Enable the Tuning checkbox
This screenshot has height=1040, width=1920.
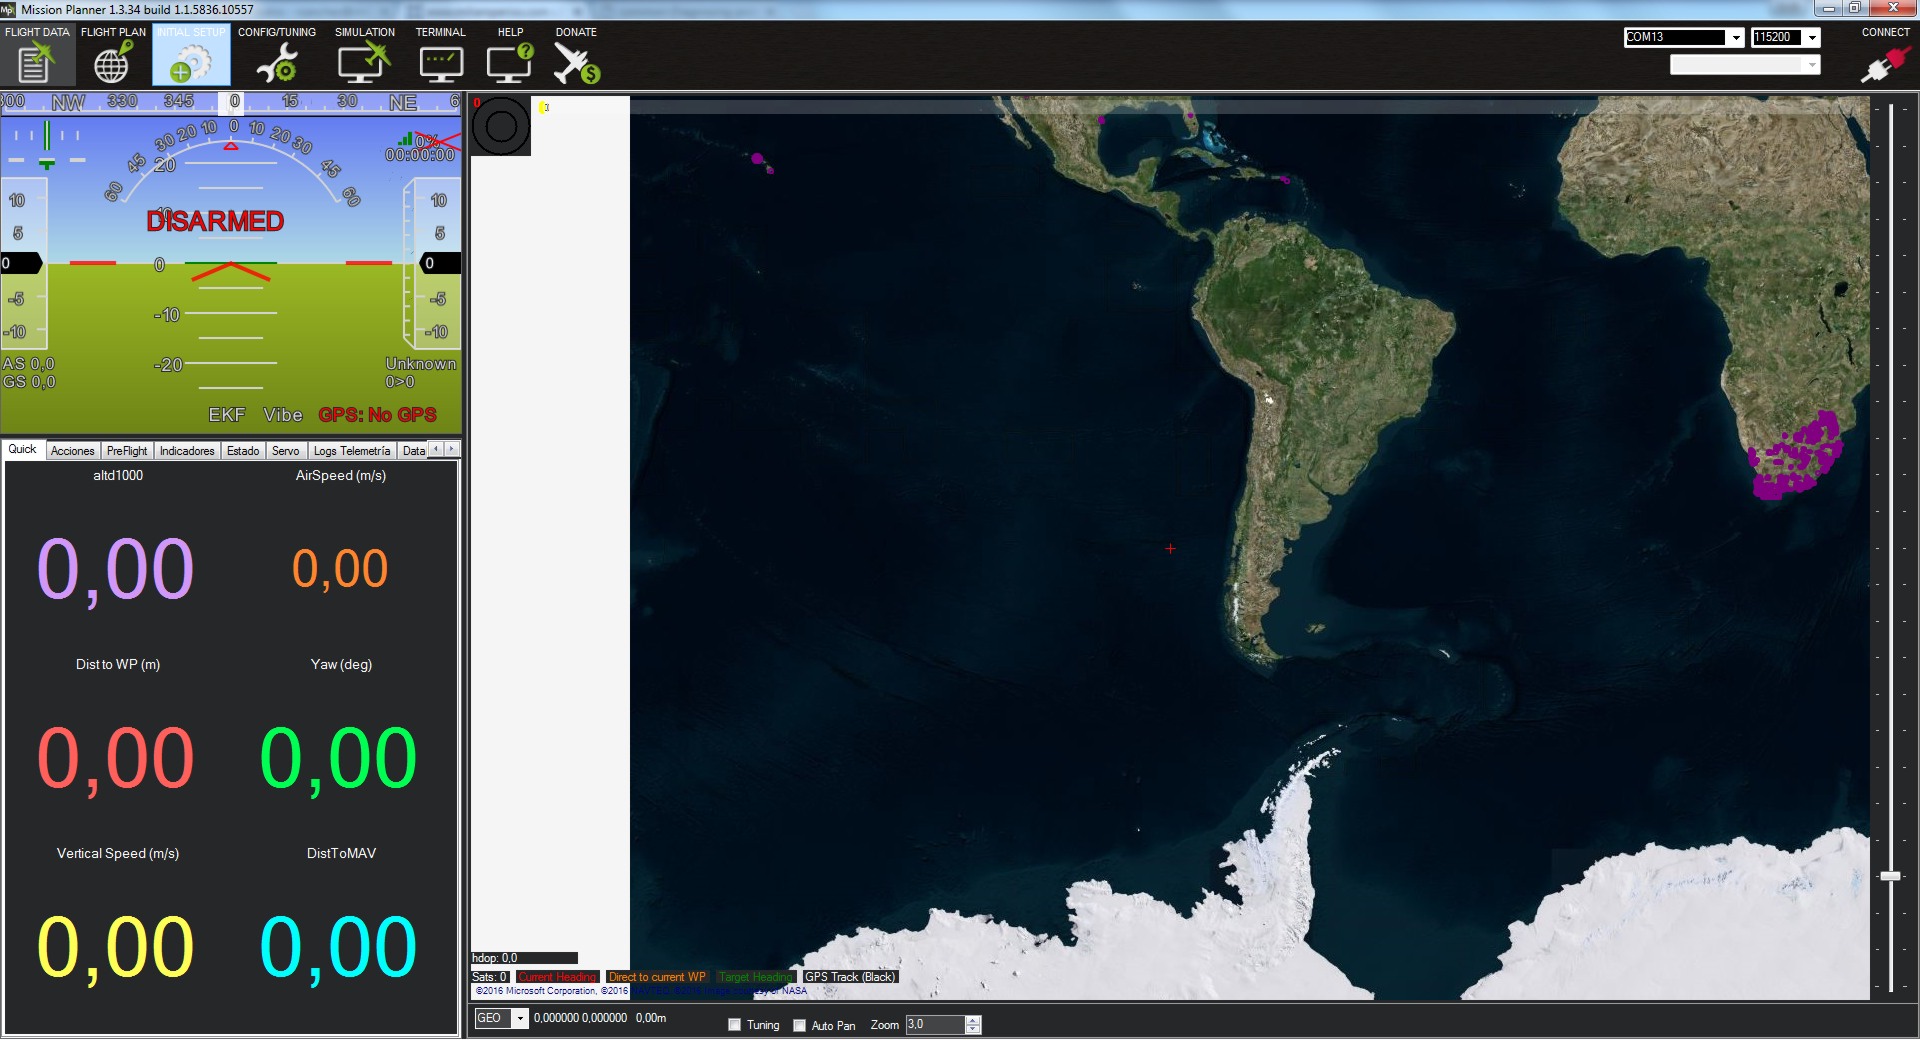735,1025
